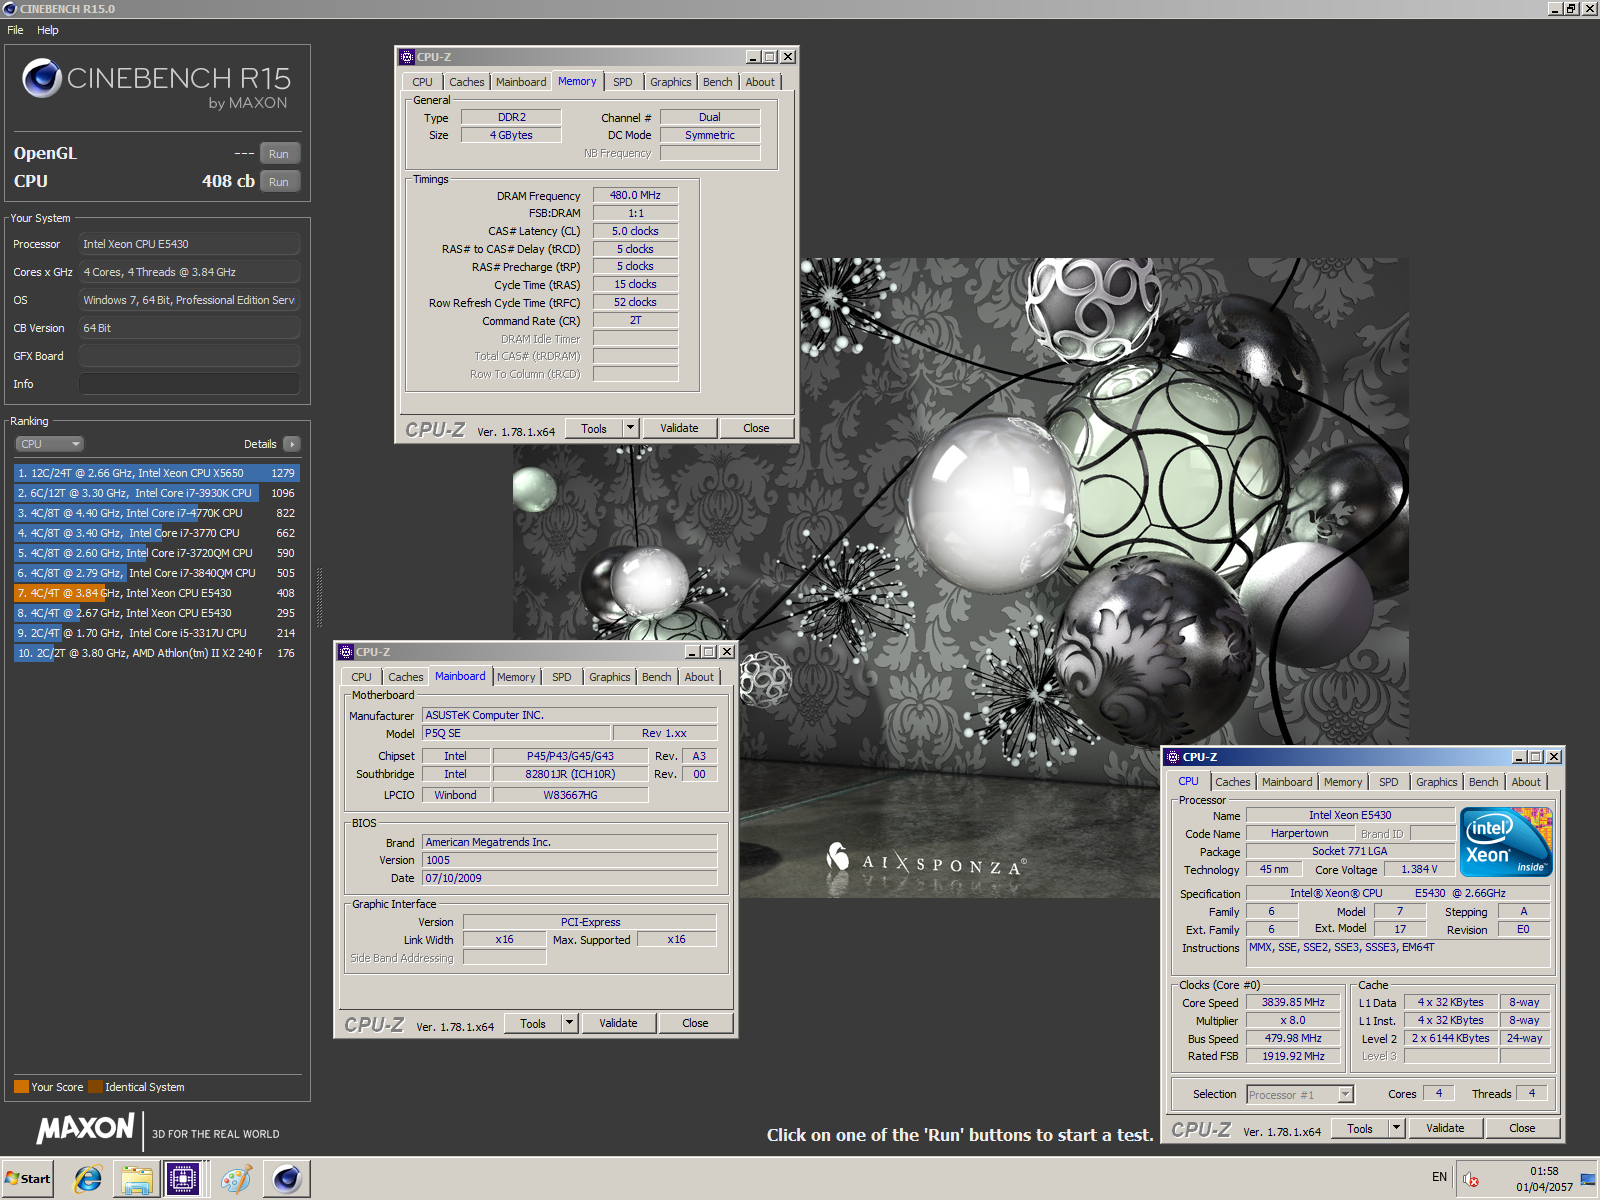Click Cinebench title bar icon
The height and width of the screenshot is (1200, 1600).
tap(10, 9)
